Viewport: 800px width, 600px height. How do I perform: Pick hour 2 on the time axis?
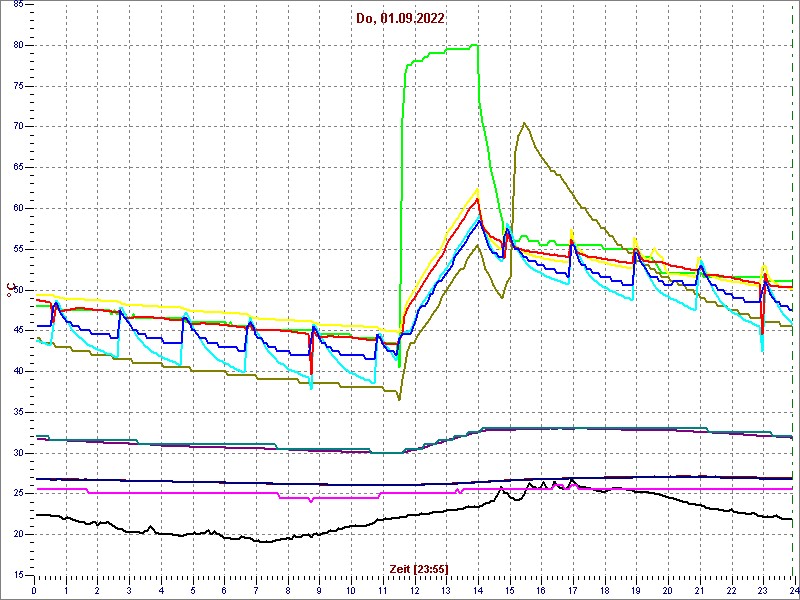click(97, 590)
